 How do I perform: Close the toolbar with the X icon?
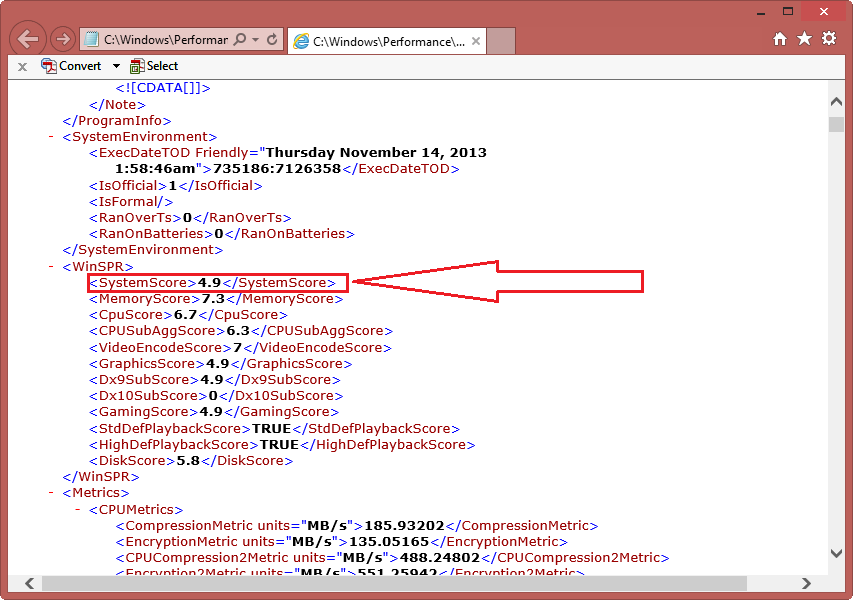(x=22, y=66)
